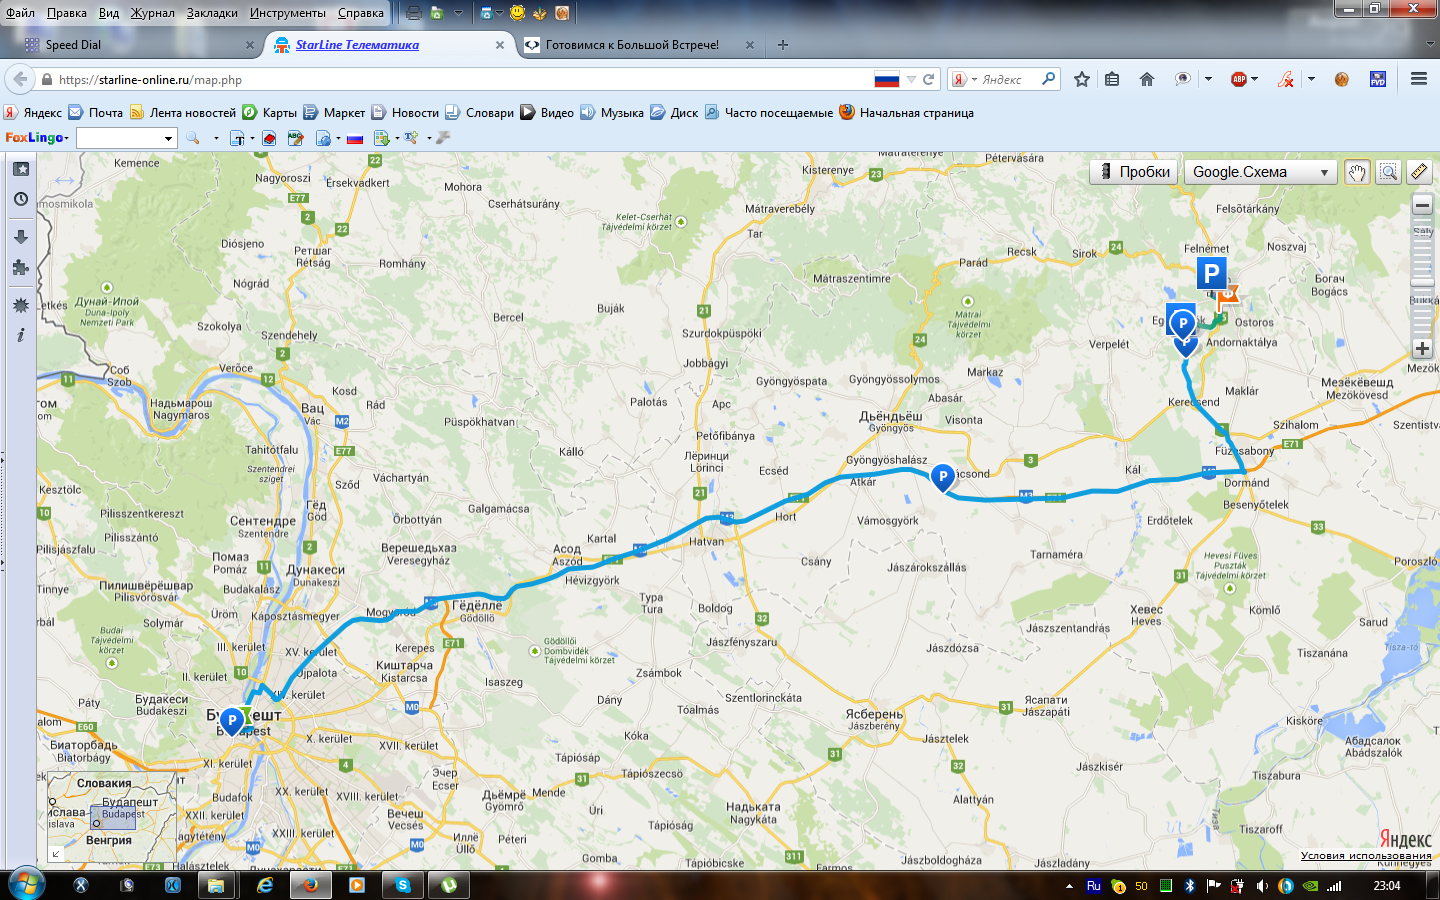Zoom out with the map minus button
This screenshot has height=900, width=1440.
tap(1422, 206)
